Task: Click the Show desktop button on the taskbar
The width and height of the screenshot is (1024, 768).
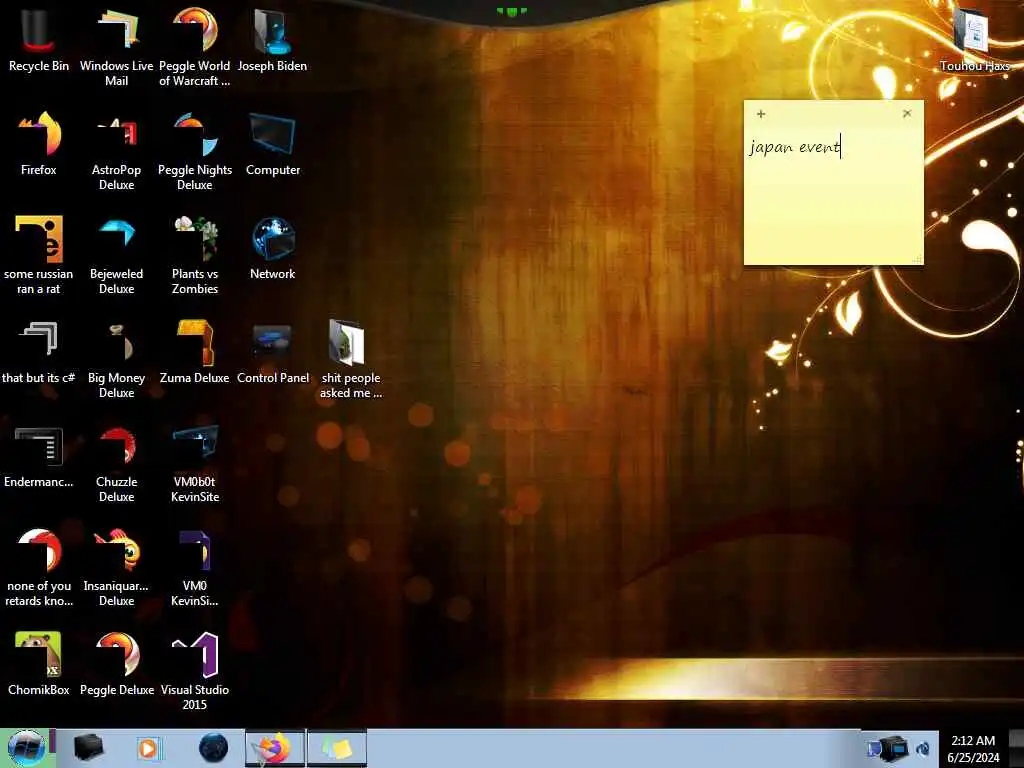Action: 1017,748
